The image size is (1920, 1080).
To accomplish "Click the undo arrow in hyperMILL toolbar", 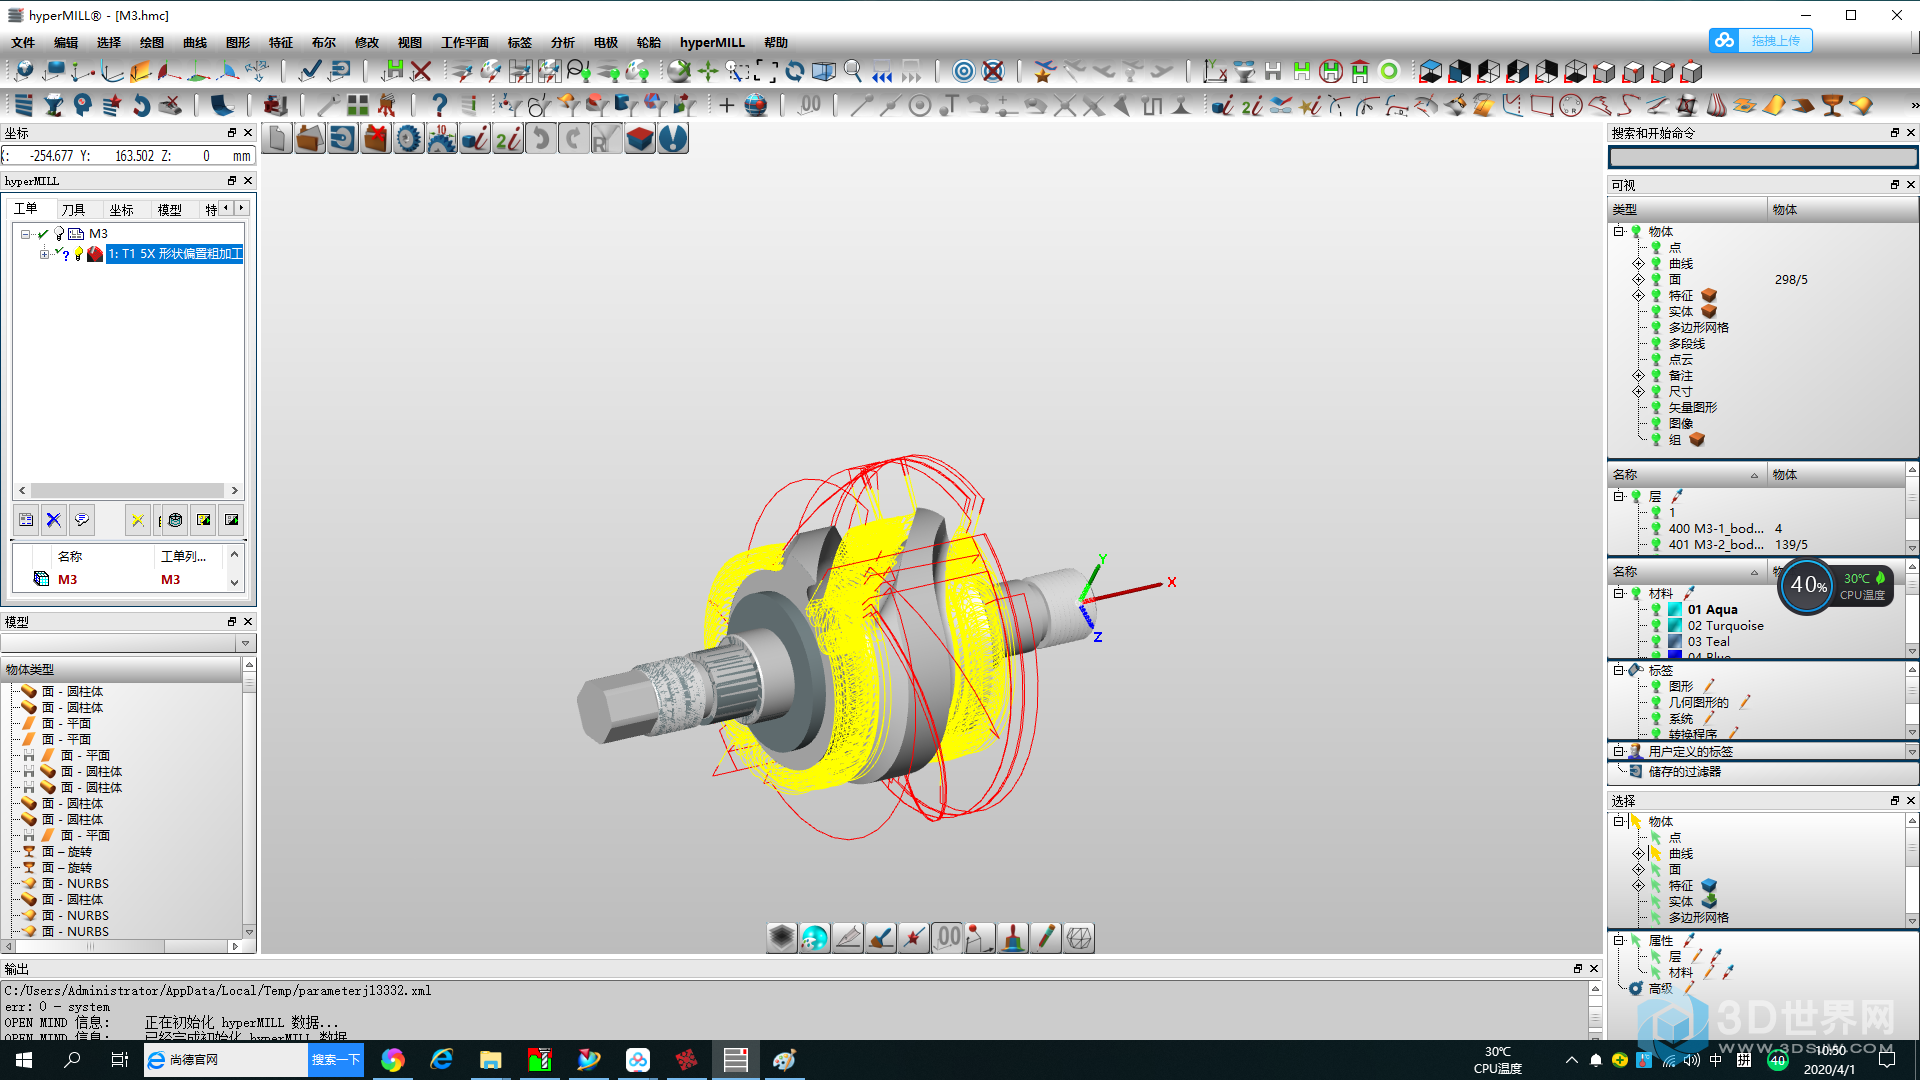I will point(541,139).
